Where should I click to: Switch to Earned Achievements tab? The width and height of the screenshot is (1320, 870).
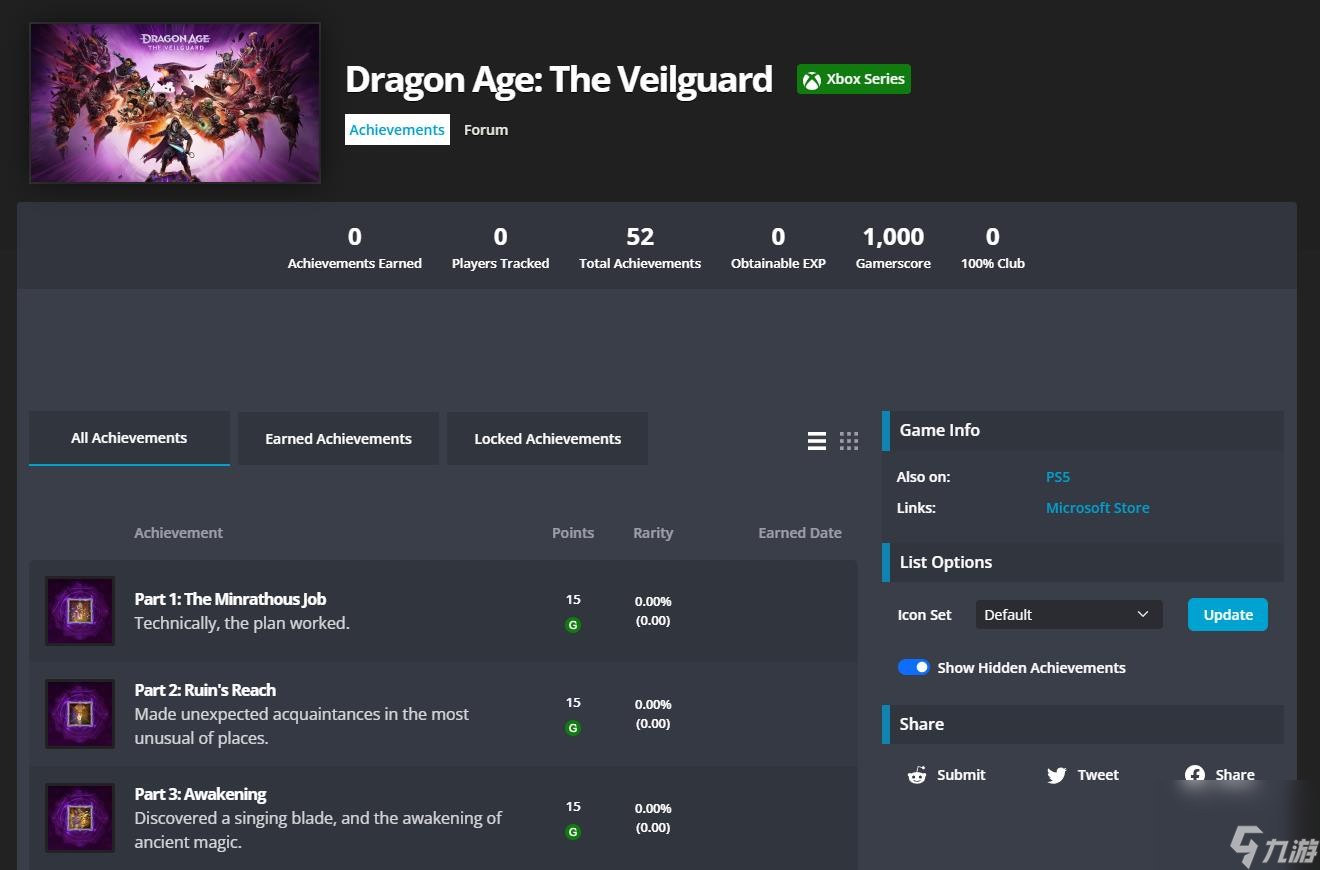338,439
